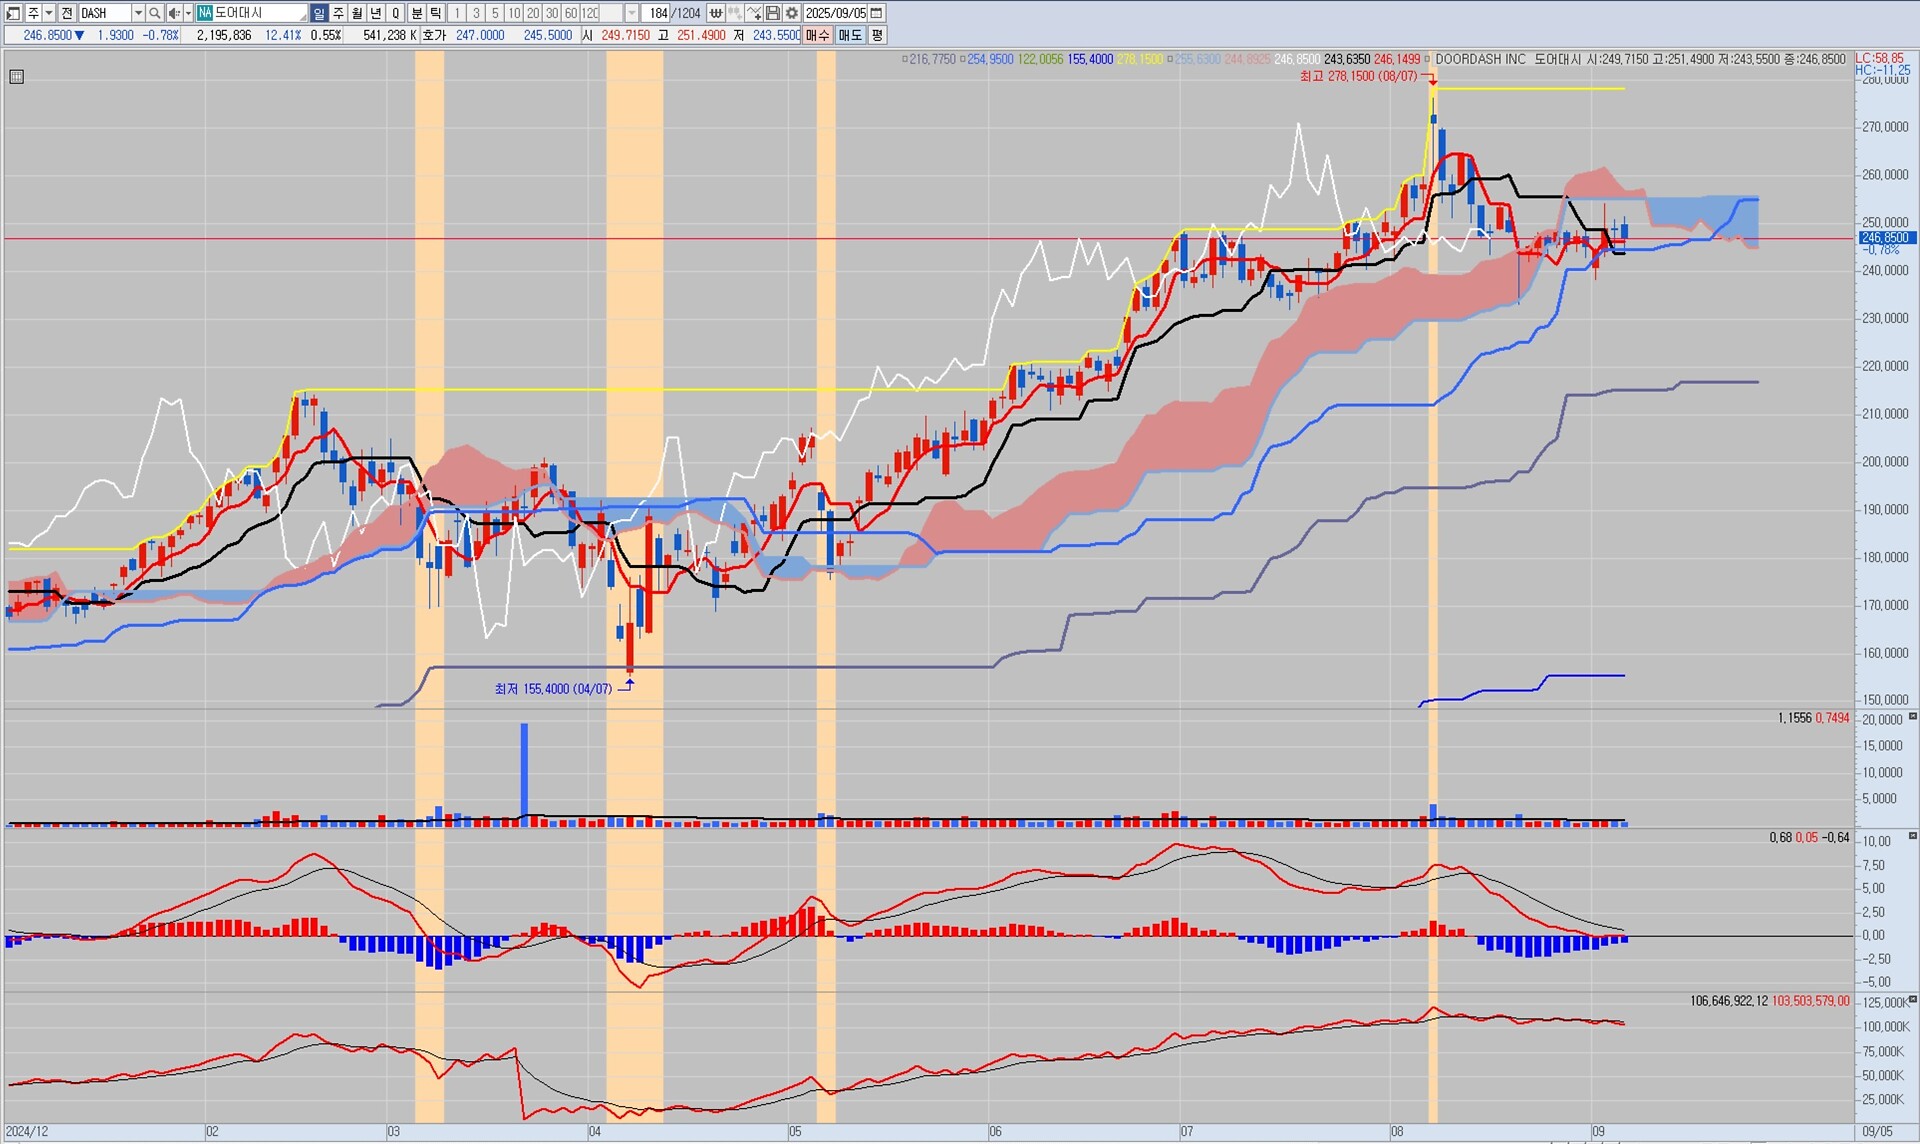Screen dimensions: 1920x1144
Task: Click the grid icon at chart top-left
Action: [17, 77]
